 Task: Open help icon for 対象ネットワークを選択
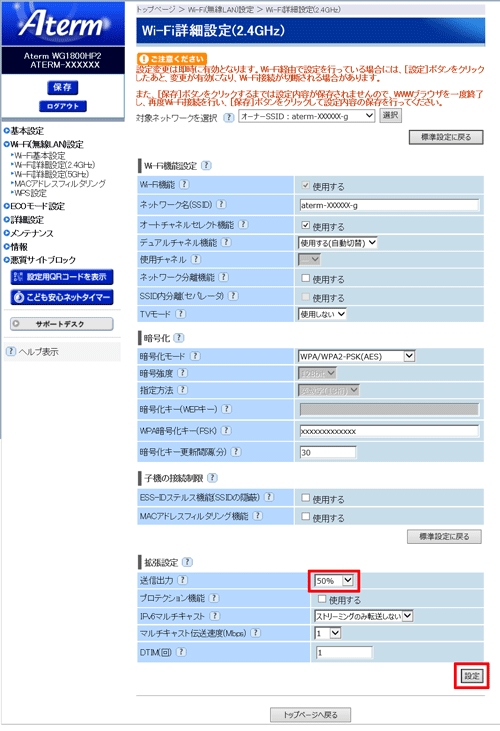tap(228, 117)
